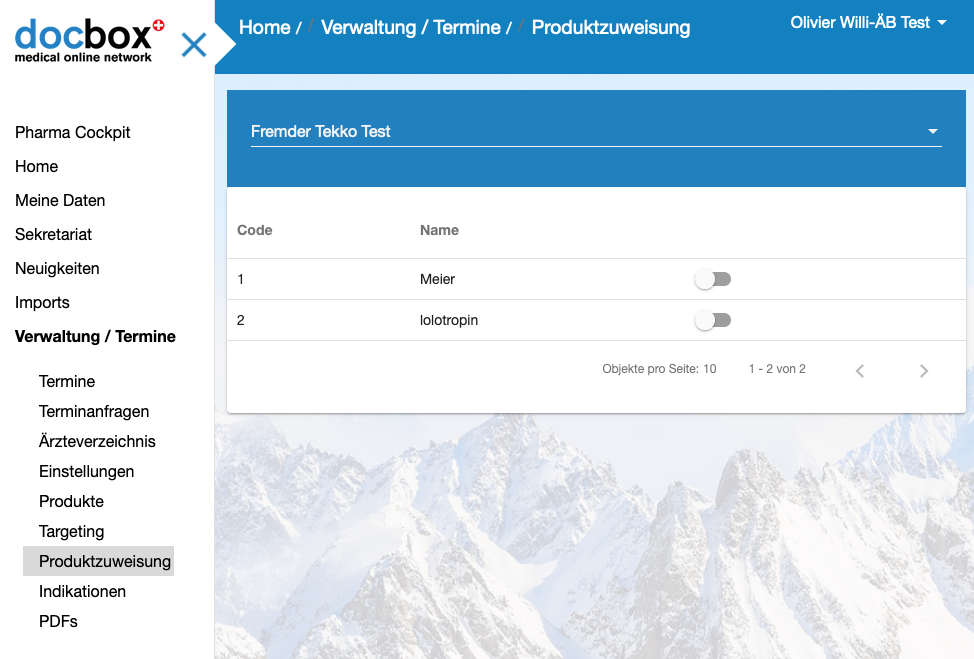Image resolution: width=974 pixels, height=659 pixels.
Task: Click the Produktzuweisung breadcrumb
Action: pyautogui.click(x=611, y=27)
